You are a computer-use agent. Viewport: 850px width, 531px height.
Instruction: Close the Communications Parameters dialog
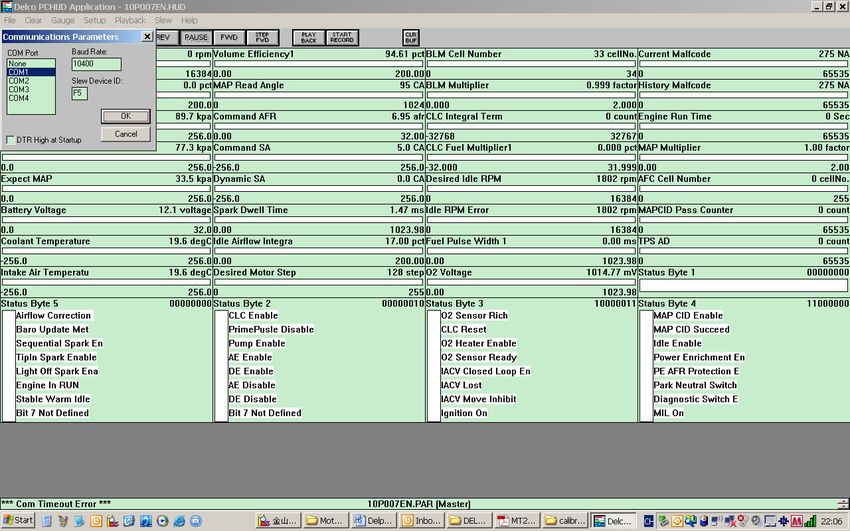point(147,36)
